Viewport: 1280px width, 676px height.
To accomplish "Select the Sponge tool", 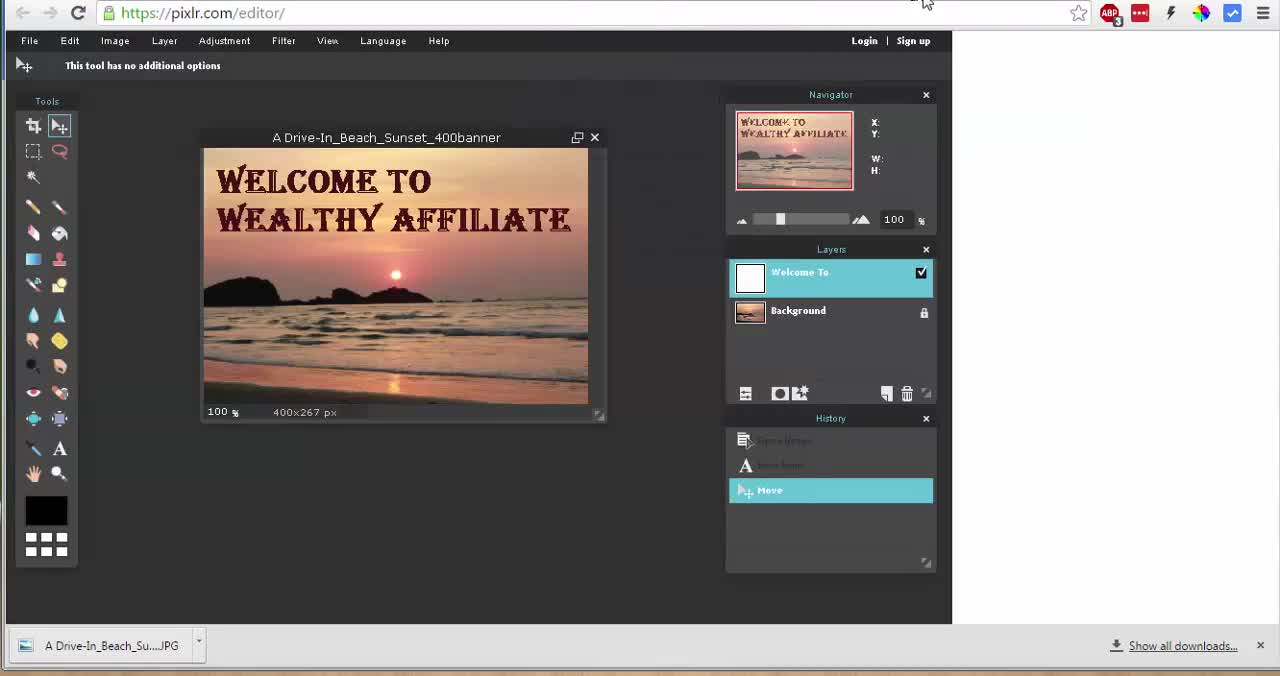I will 59,341.
